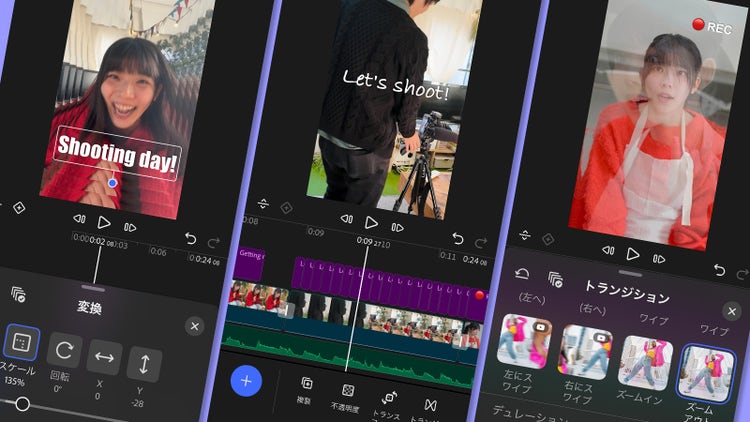Expand timeline height icon in right phone
This screenshot has height=422, width=750.
click(x=525, y=235)
